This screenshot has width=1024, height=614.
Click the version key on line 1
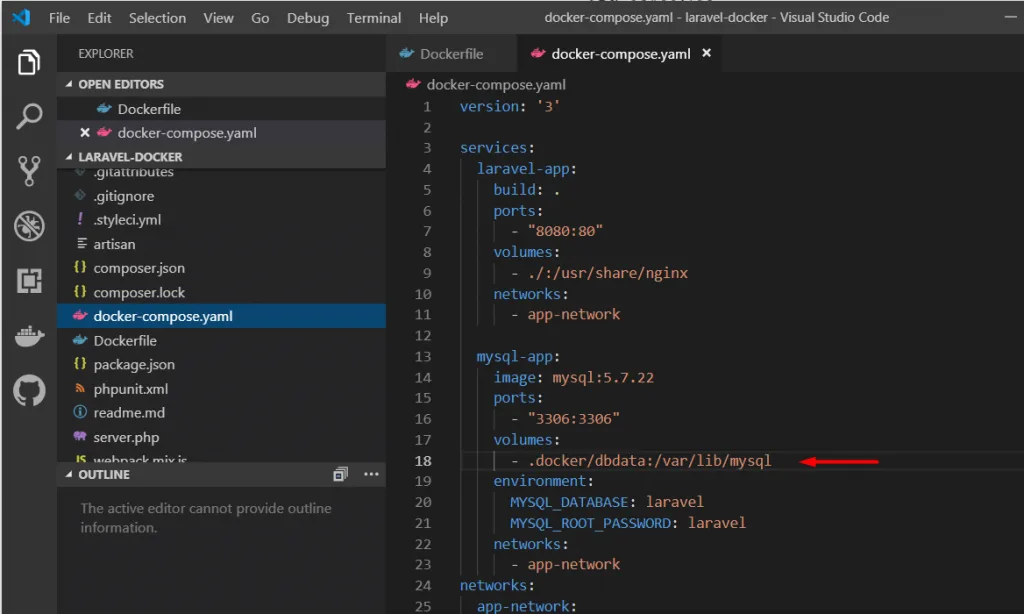(488, 106)
